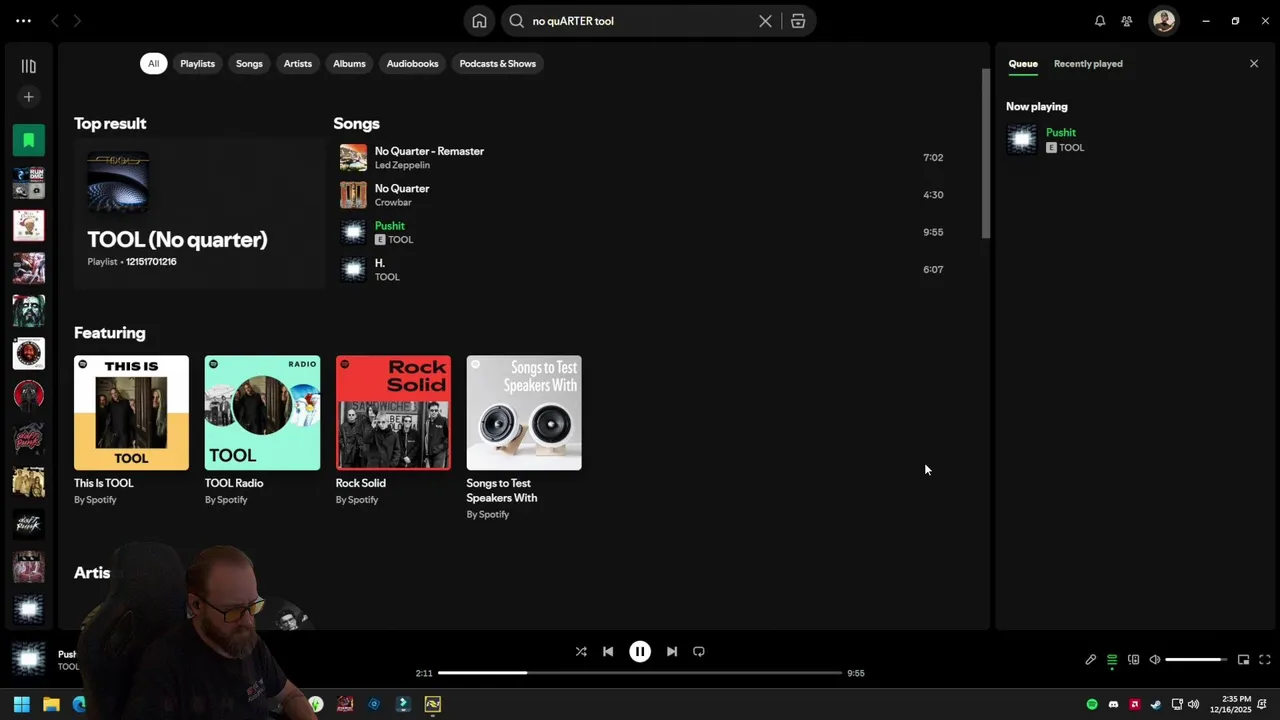Click Pushit under Now playing in queue

point(1061,132)
